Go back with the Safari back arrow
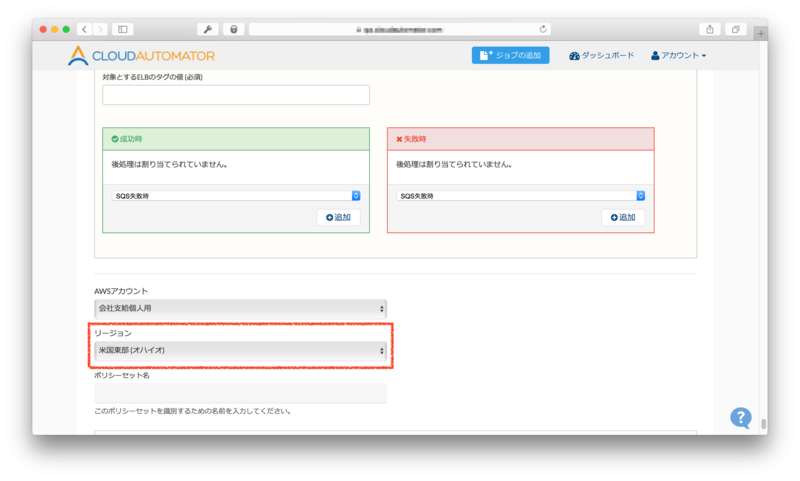 click(x=84, y=29)
